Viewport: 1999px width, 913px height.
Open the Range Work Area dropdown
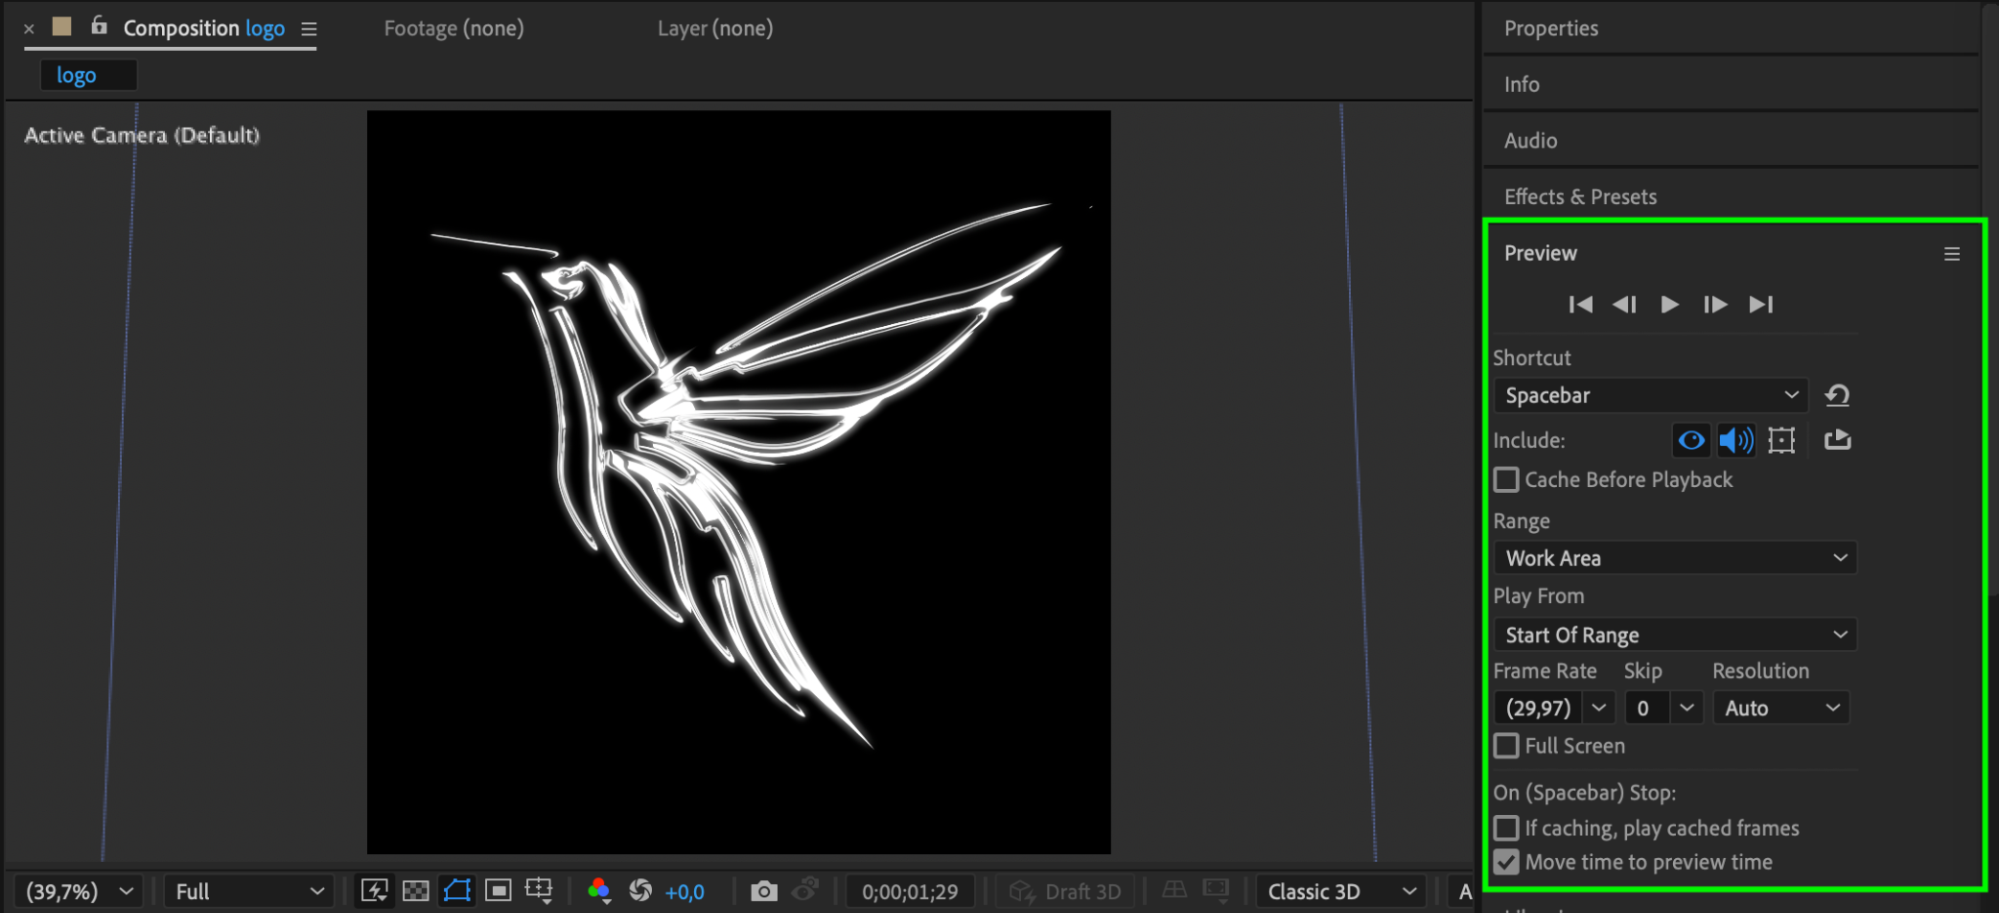coord(1675,558)
